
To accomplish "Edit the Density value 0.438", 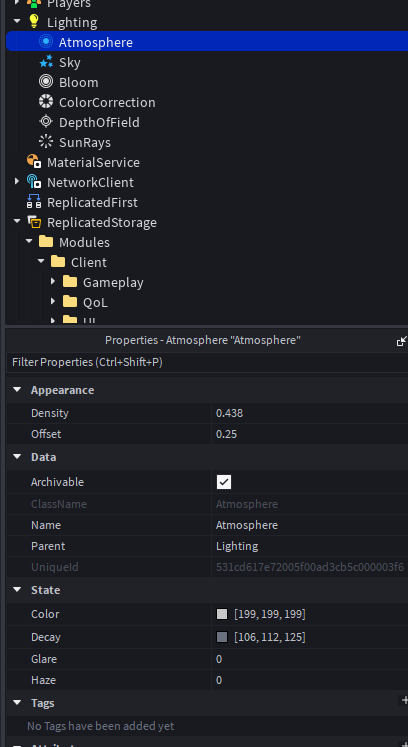I will [310, 413].
